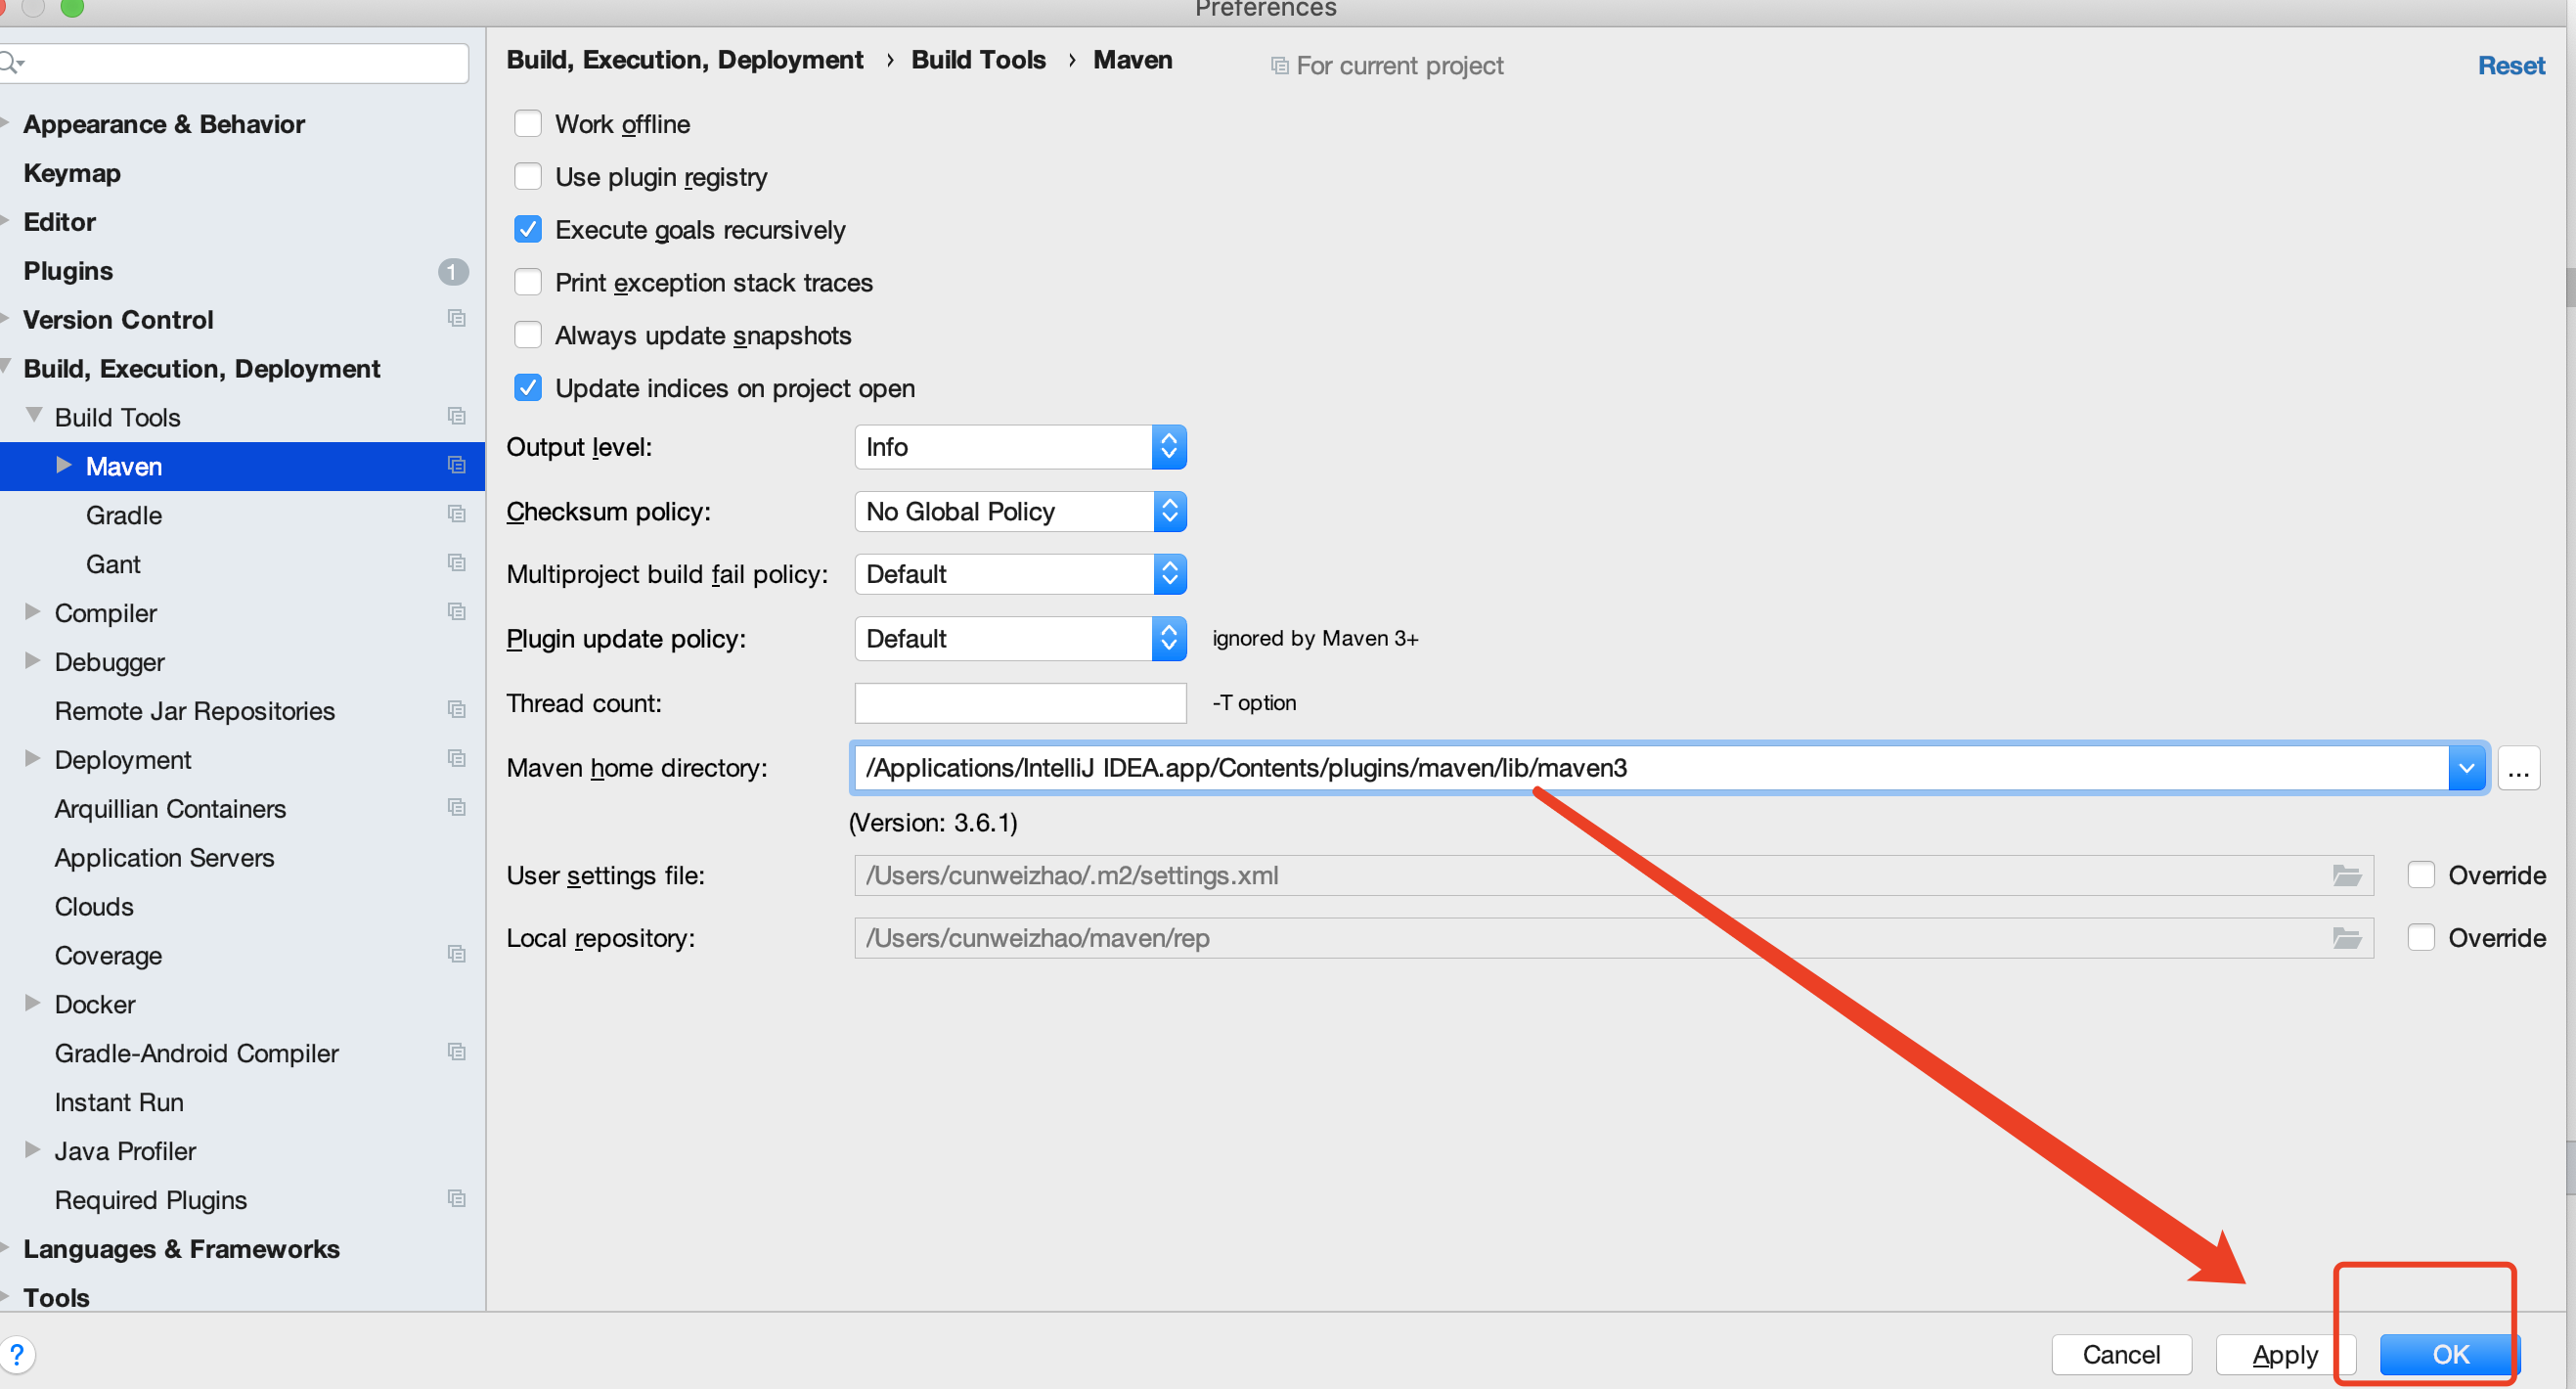Click the Thread count input field
The width and height of the screenshot is (2576, 1389).
click(1019, 703)
